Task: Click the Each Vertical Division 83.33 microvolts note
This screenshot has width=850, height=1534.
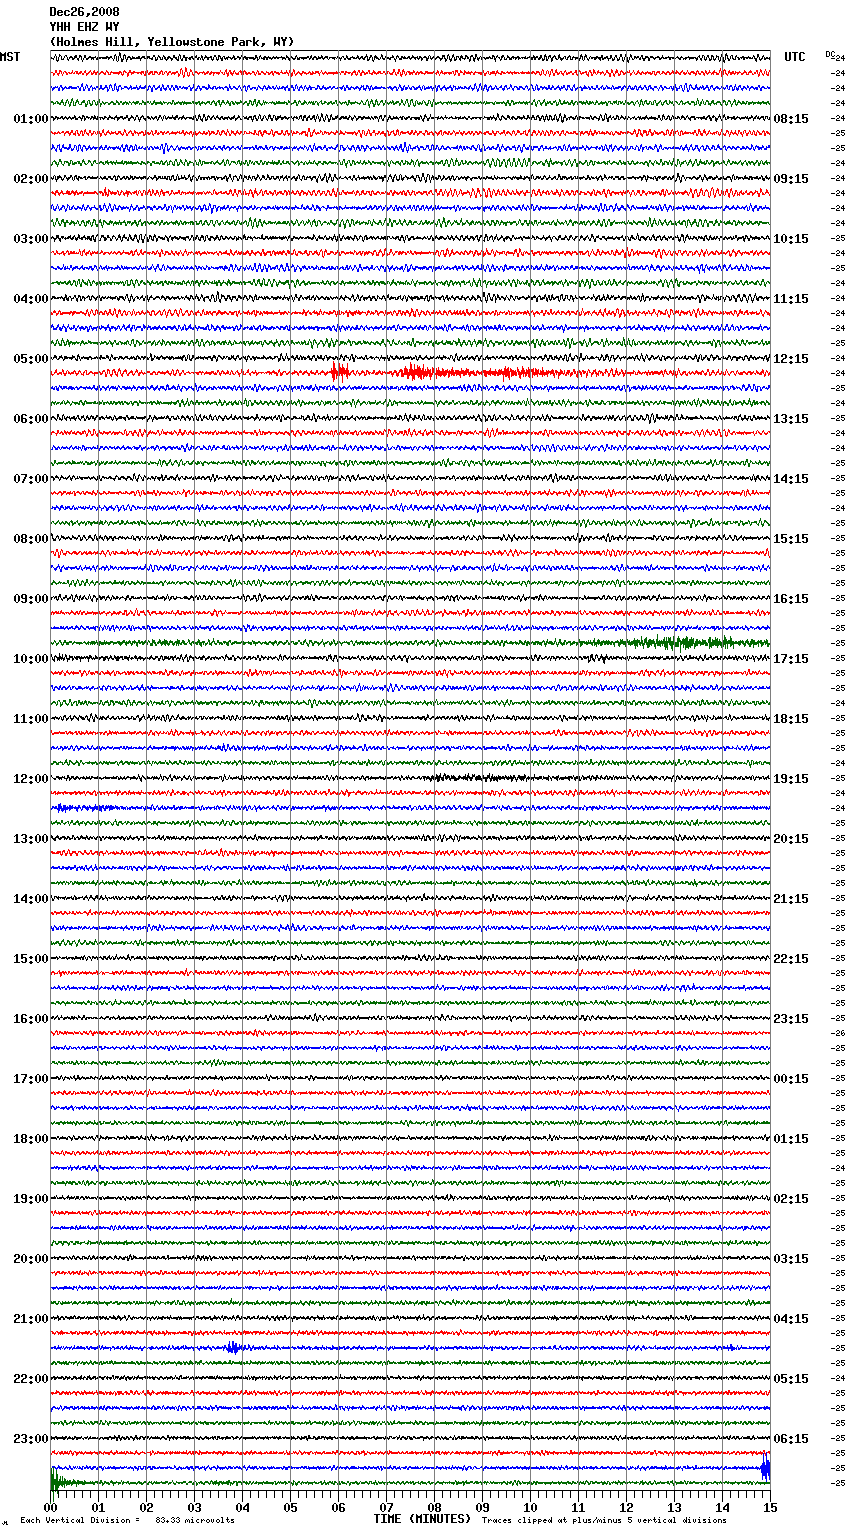Action: [x=127, y=1520]
